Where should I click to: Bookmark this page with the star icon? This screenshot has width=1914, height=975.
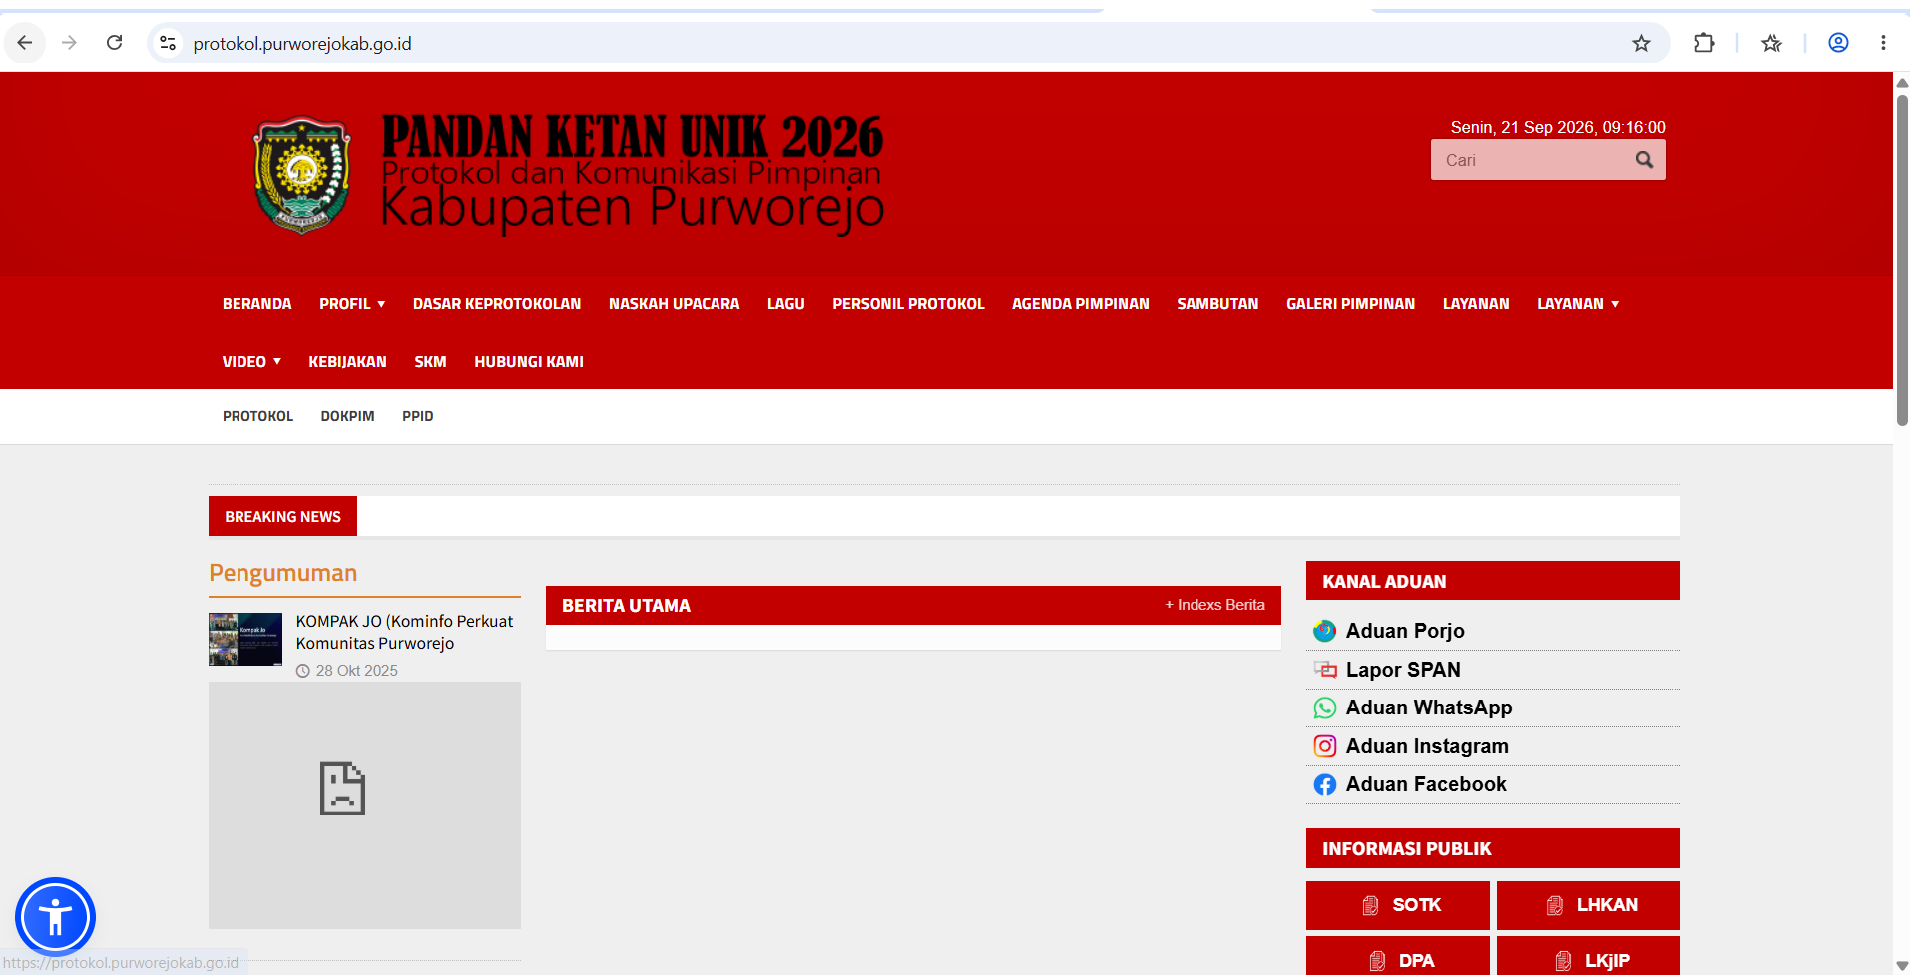(x=1641, y=43)
